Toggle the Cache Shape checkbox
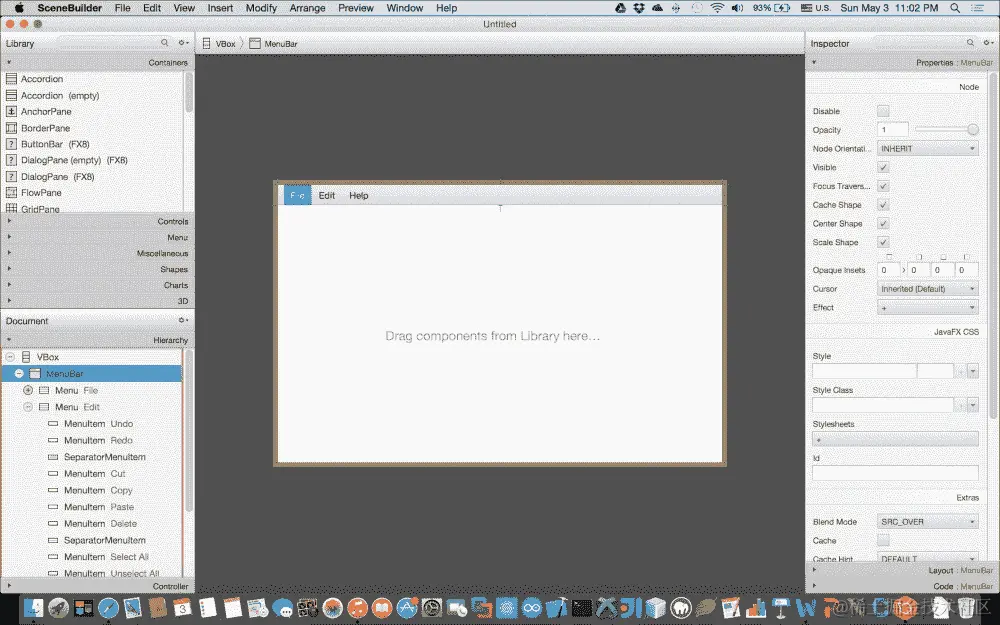 point(883,205)
